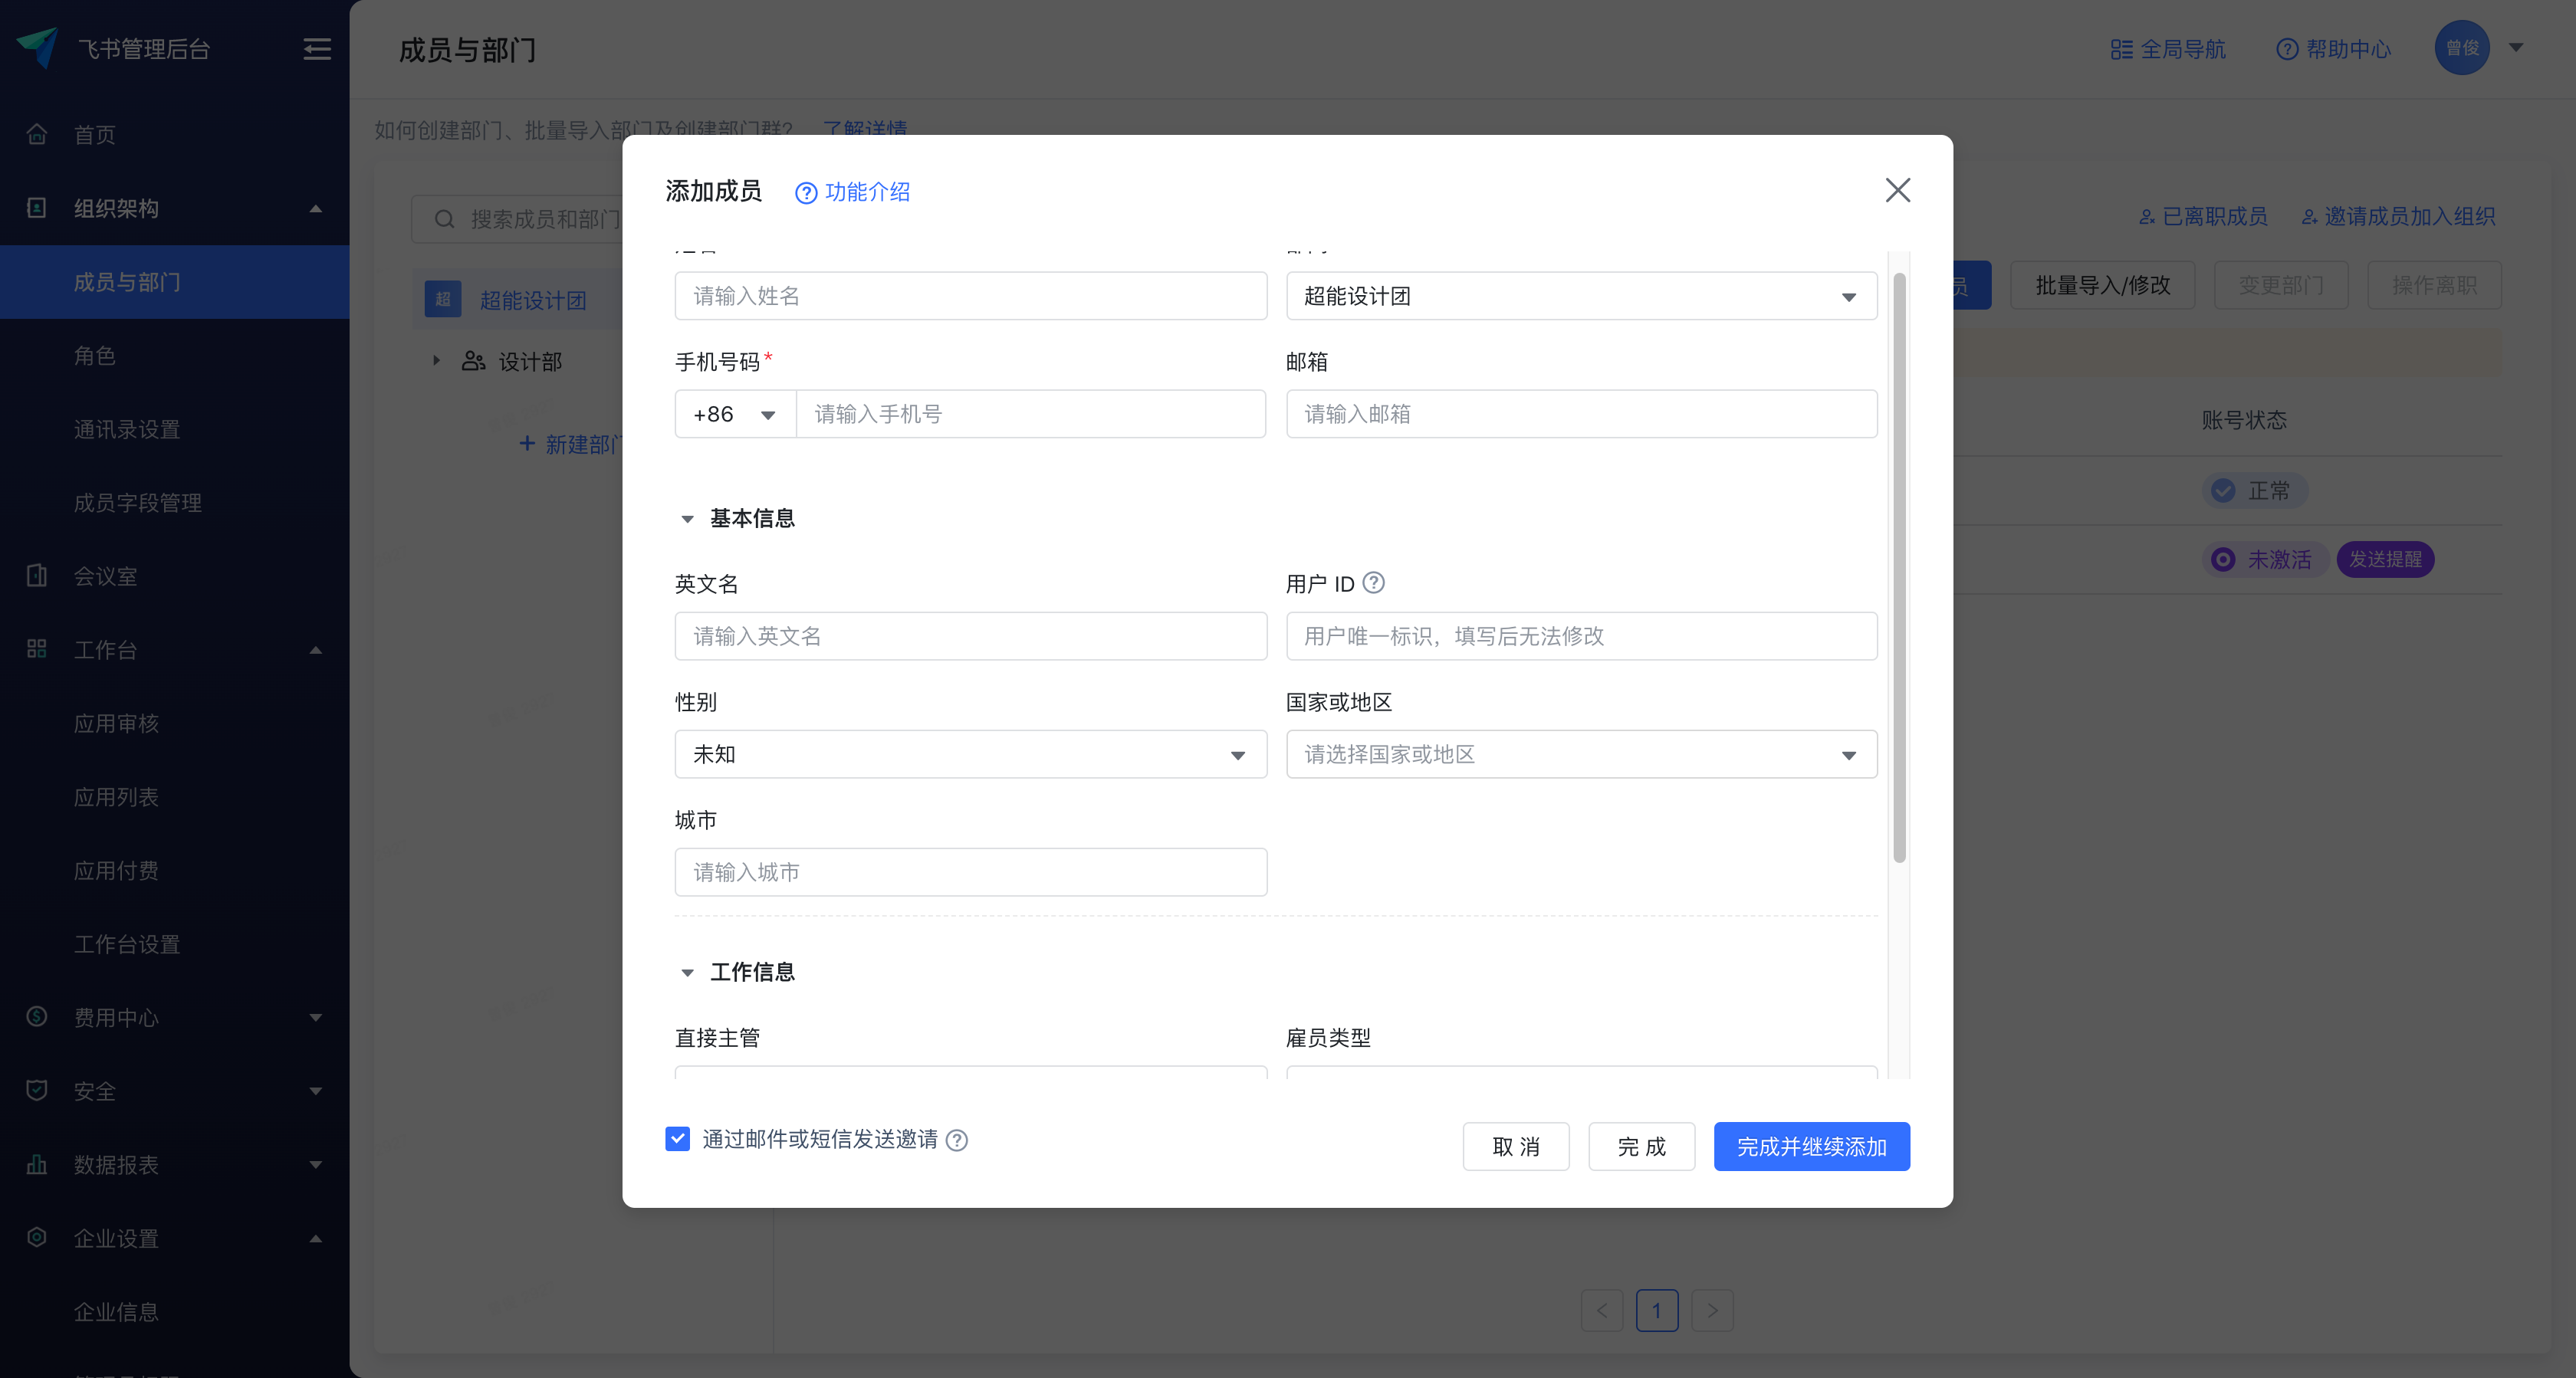This screenshot has height=1378, width=2576.
Task: Collapse the 基本信息 section
Action: click(688, 518)
